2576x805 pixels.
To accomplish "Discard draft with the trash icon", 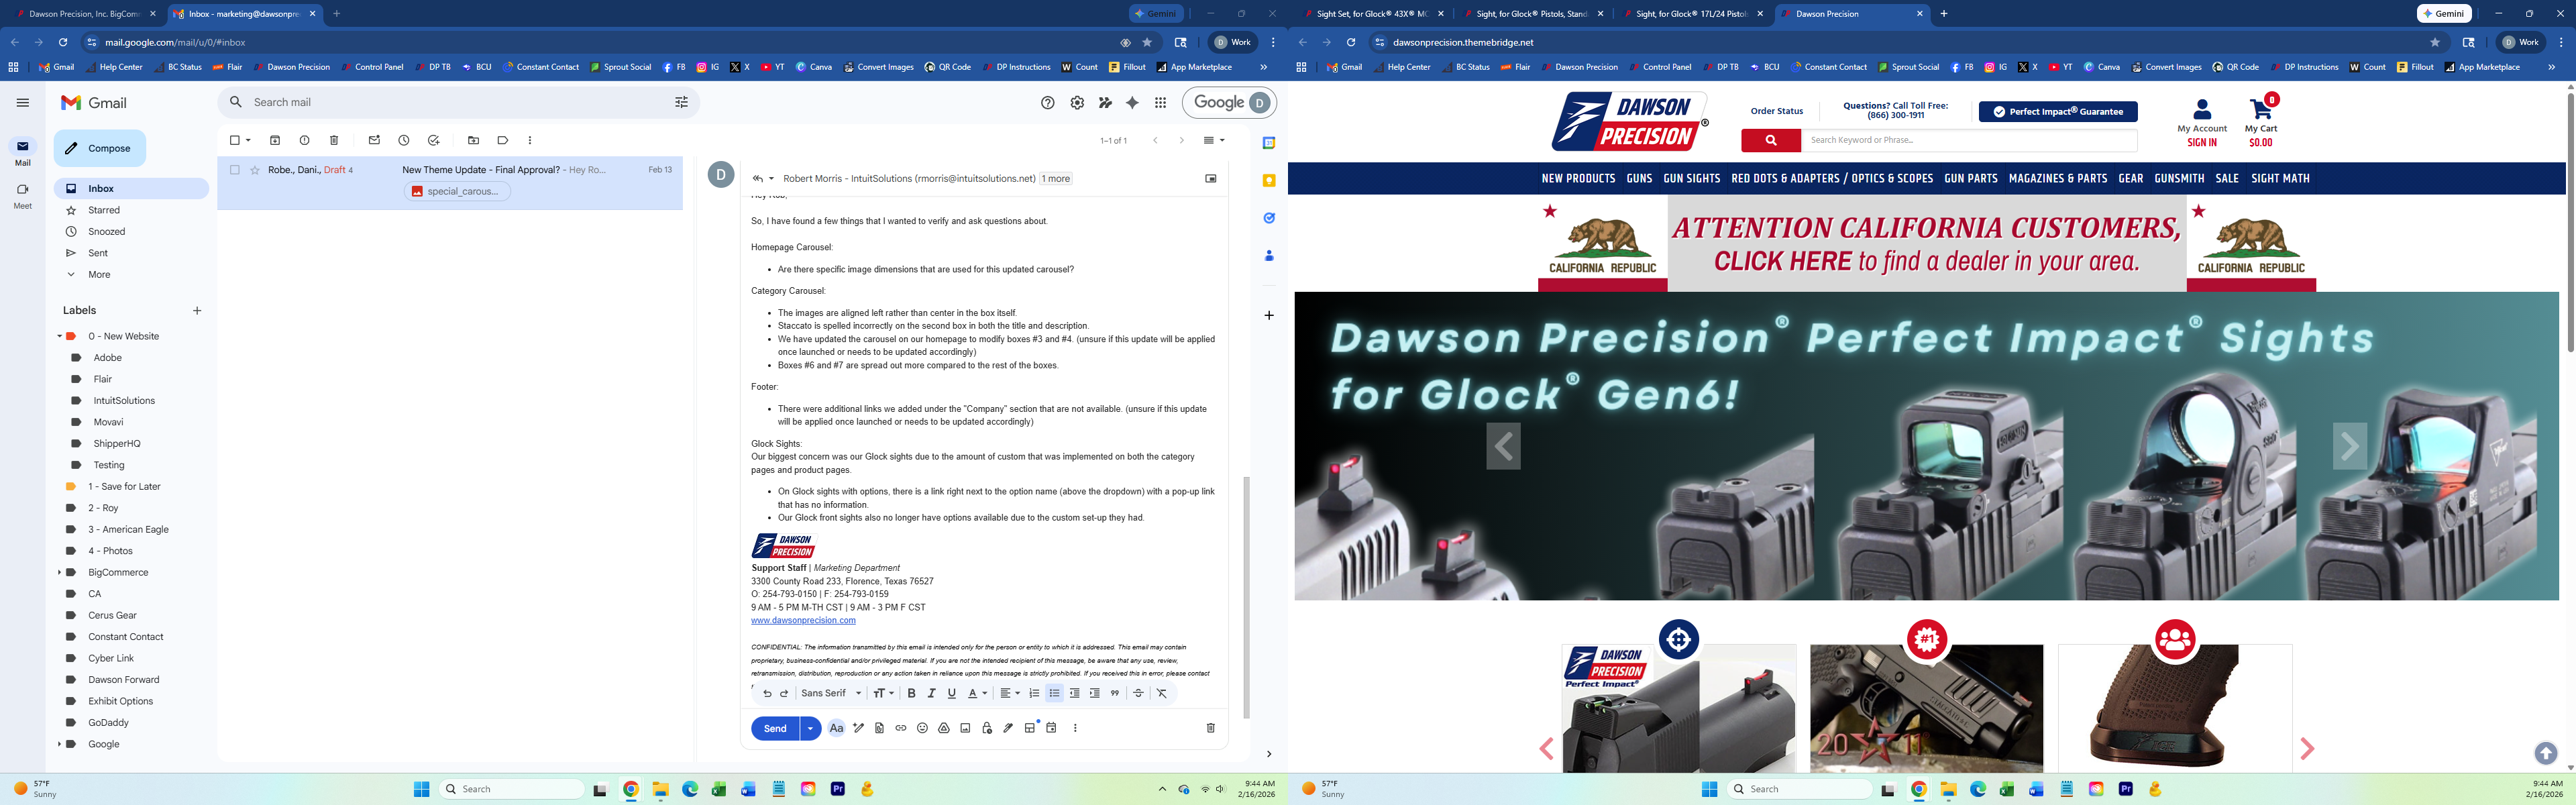I will tap(1210, 728).
